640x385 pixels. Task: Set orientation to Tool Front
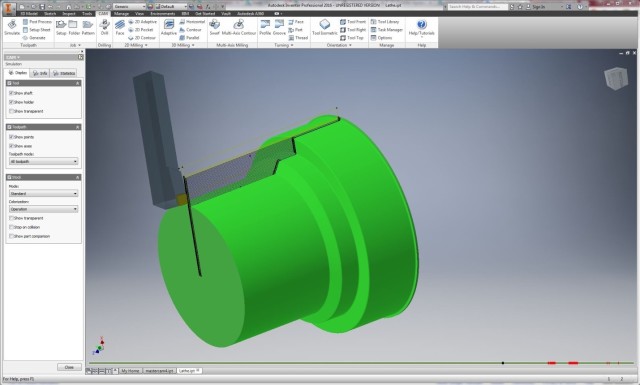coord(353,22)
